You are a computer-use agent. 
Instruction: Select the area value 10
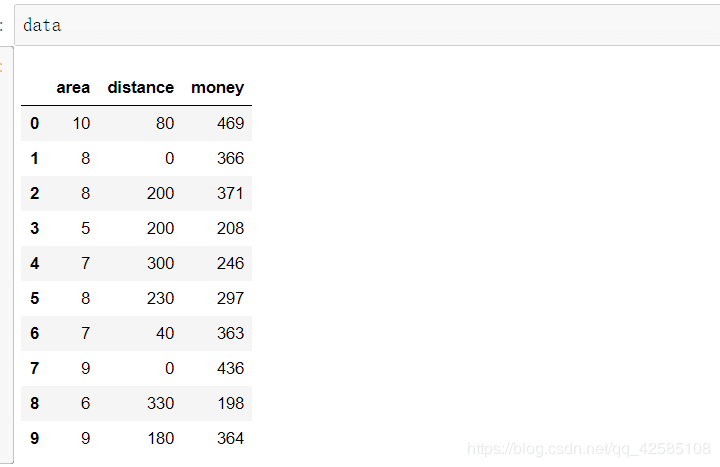[x=81, y=123]
